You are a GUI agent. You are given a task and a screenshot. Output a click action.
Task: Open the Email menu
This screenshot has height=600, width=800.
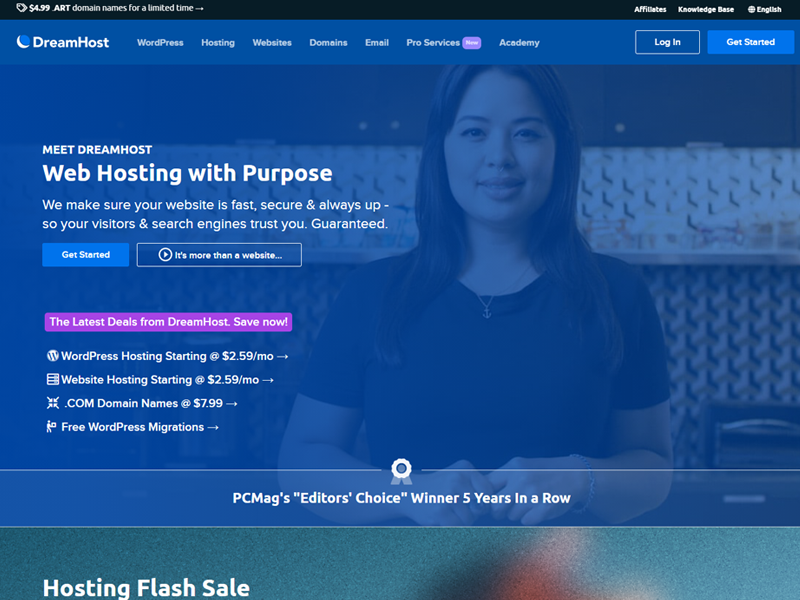pos(377,42)
